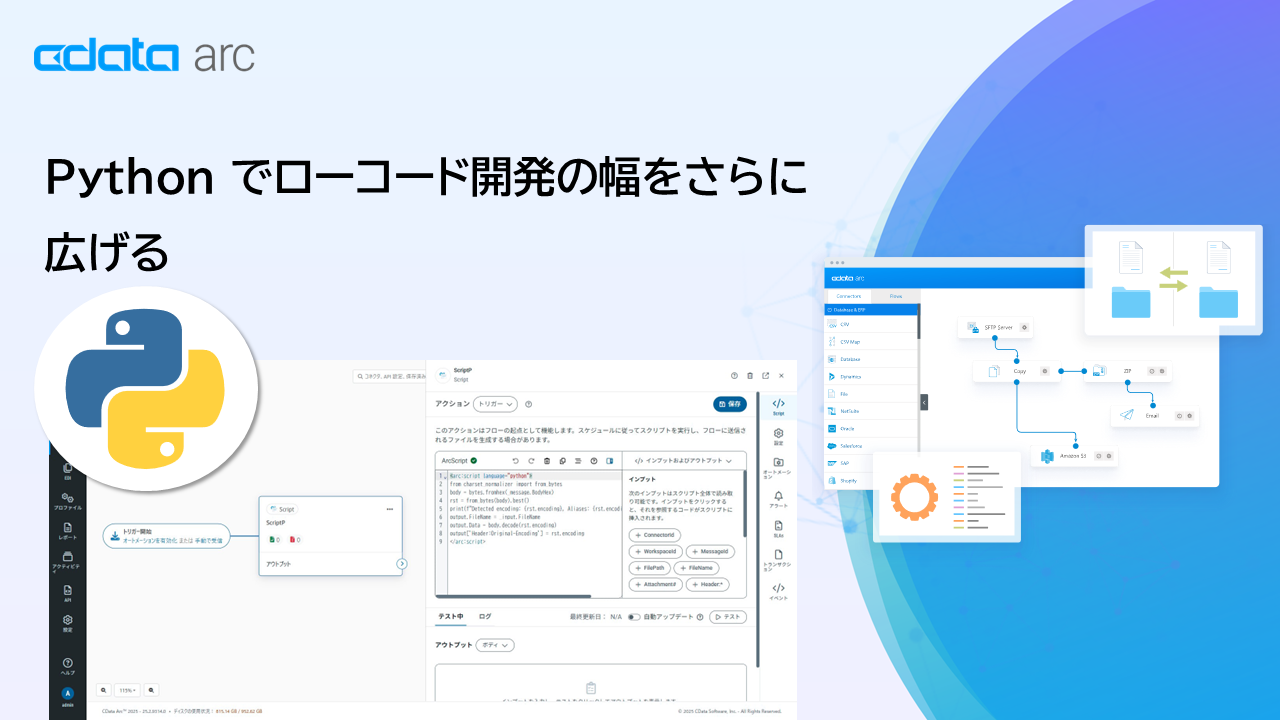This screenshot has height=720, width=1280.
Task: Open アクティビティ in the left navigation
Action: coord(68,563)
